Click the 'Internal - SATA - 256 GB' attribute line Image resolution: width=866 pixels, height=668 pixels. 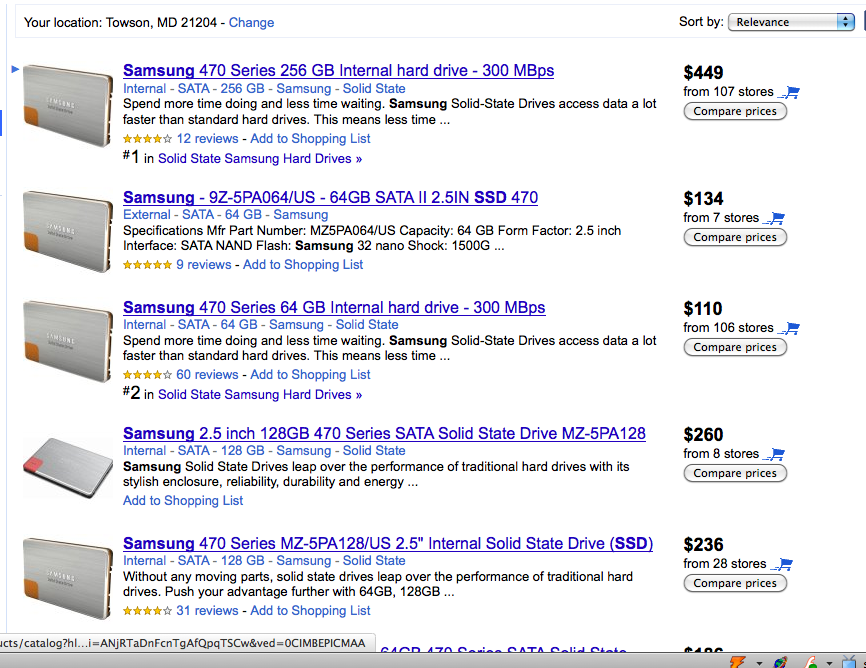point(264,88)
